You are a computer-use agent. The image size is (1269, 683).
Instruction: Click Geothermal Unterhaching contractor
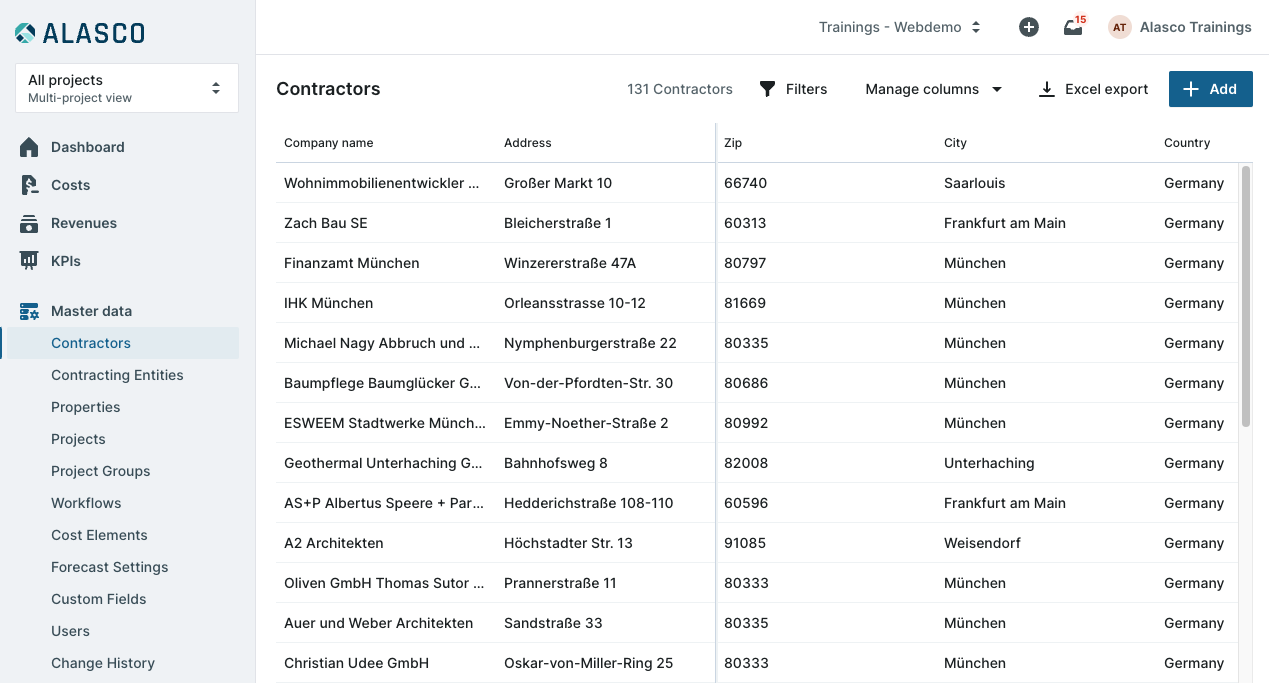click(x=384, y=463)
